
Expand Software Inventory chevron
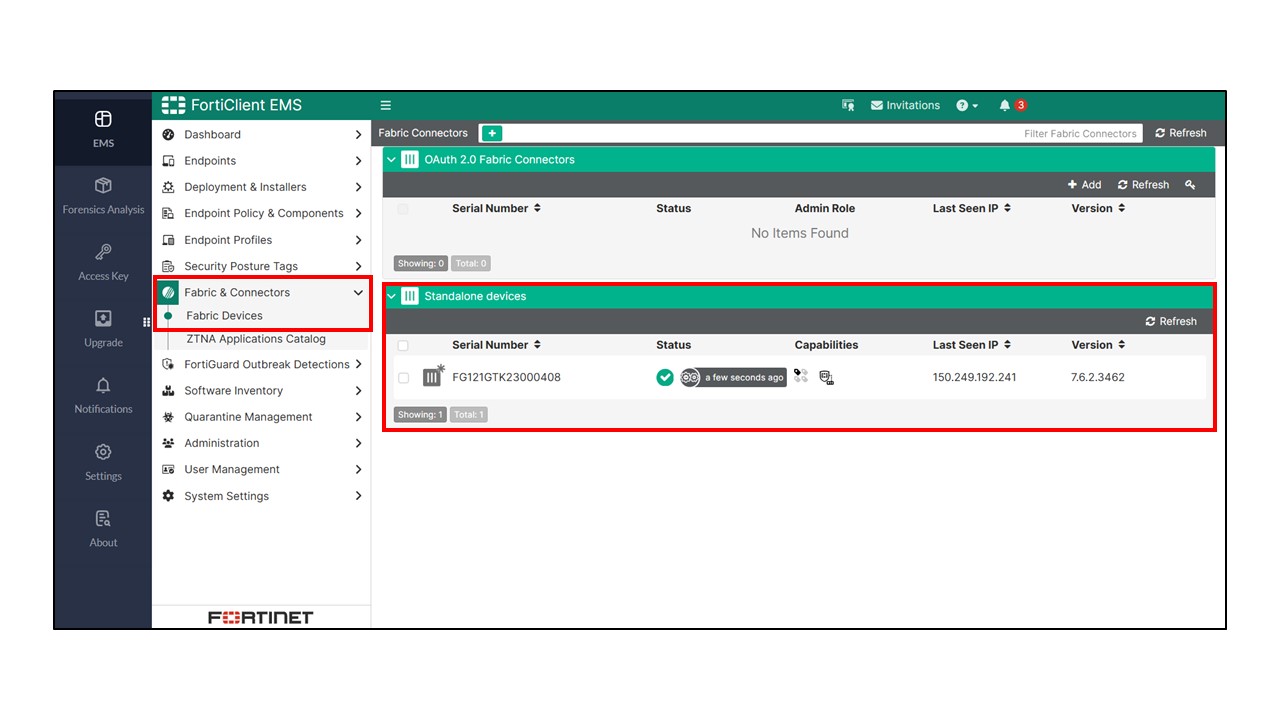point(358,391)
